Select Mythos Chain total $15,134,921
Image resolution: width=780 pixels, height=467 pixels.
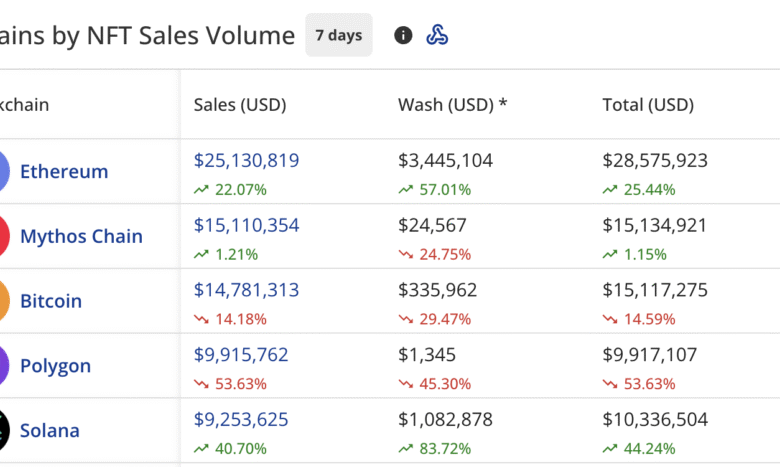pyautogui.click(x=655, y=225)
